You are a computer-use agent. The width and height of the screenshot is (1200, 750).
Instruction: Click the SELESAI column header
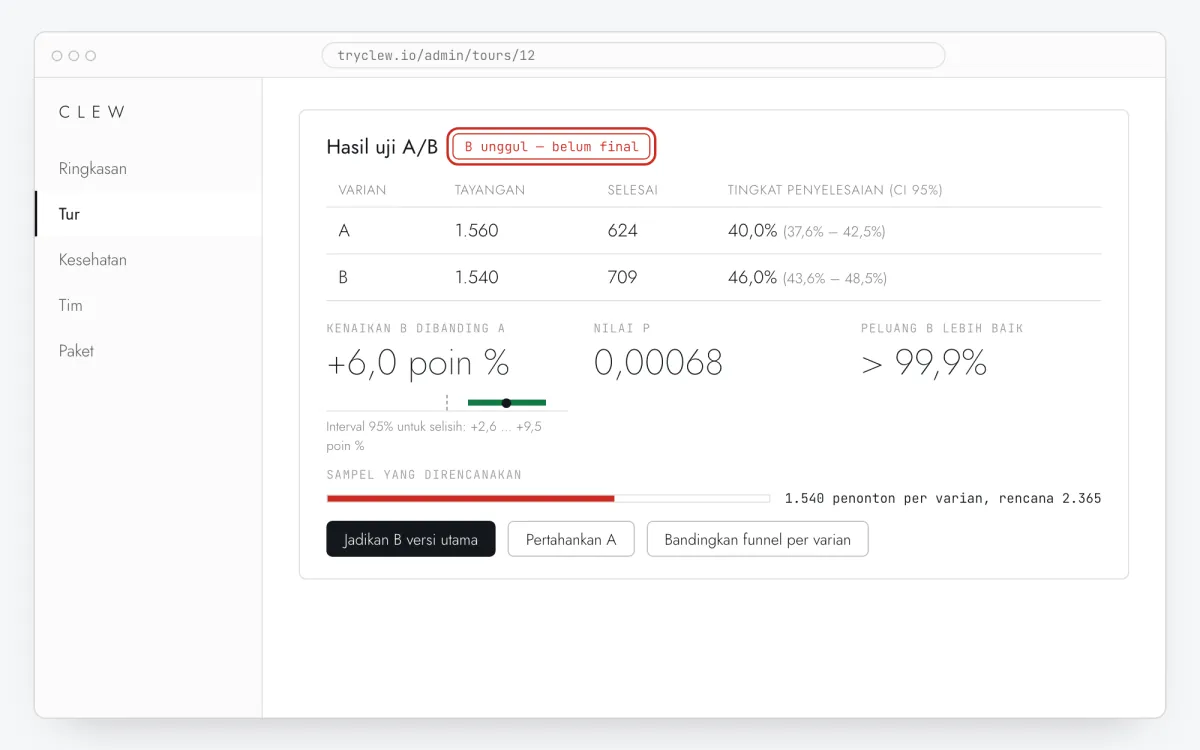633,190
